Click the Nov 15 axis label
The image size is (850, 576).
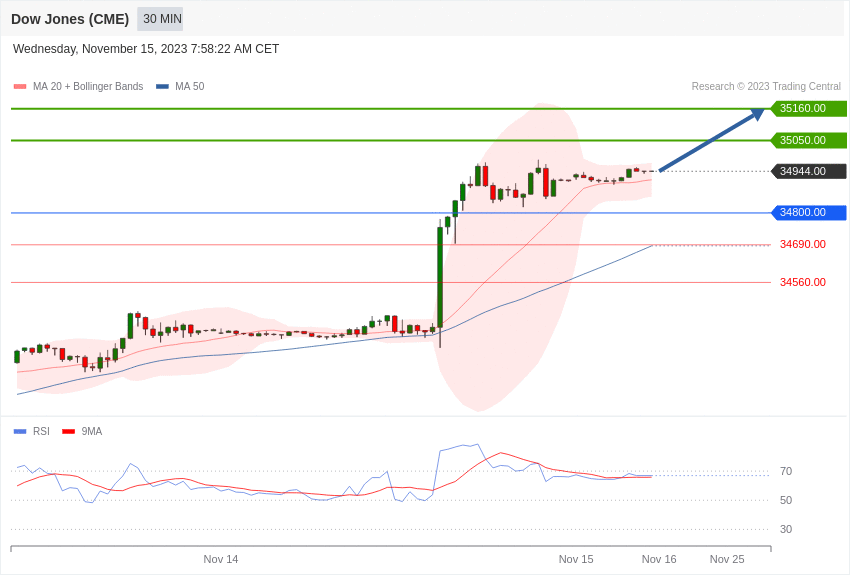(576, 559)
